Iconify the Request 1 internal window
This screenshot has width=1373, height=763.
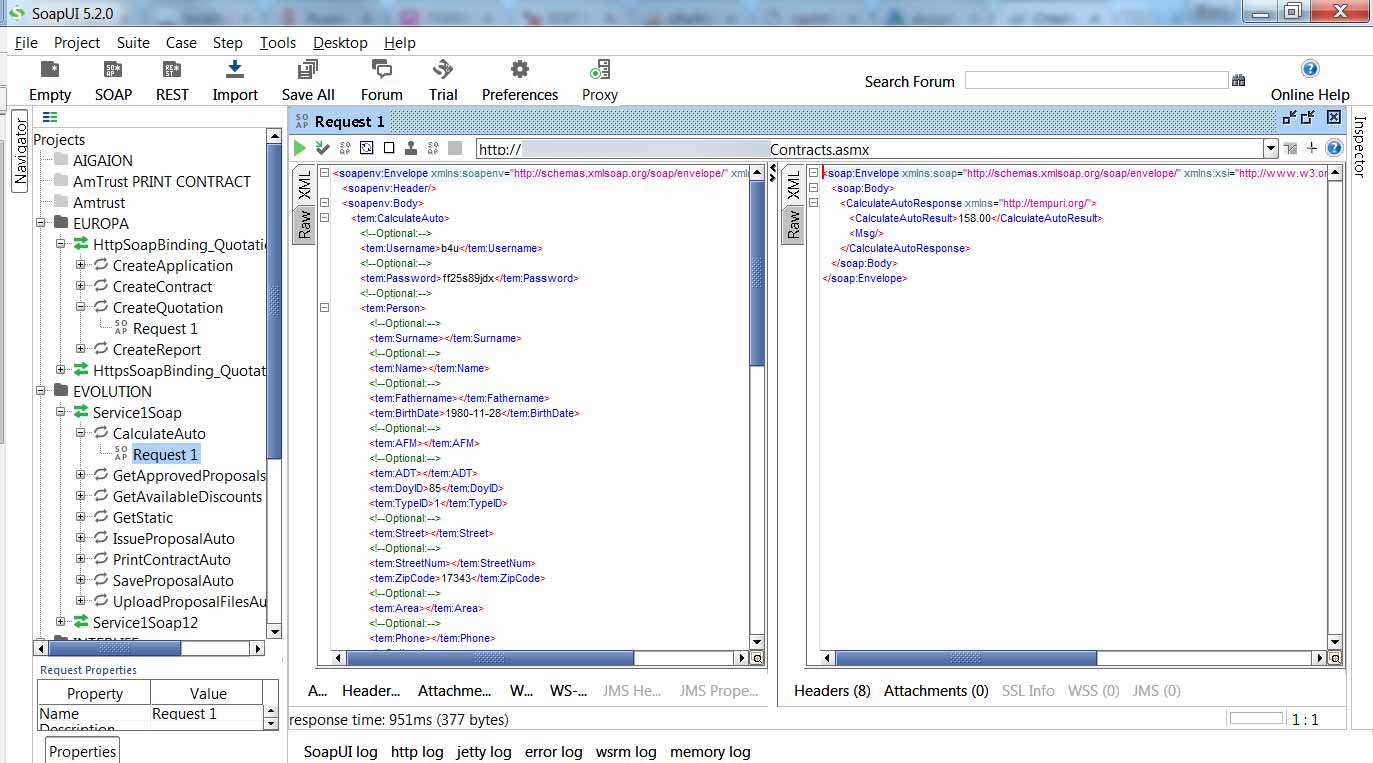click(x=1290, y=118)
